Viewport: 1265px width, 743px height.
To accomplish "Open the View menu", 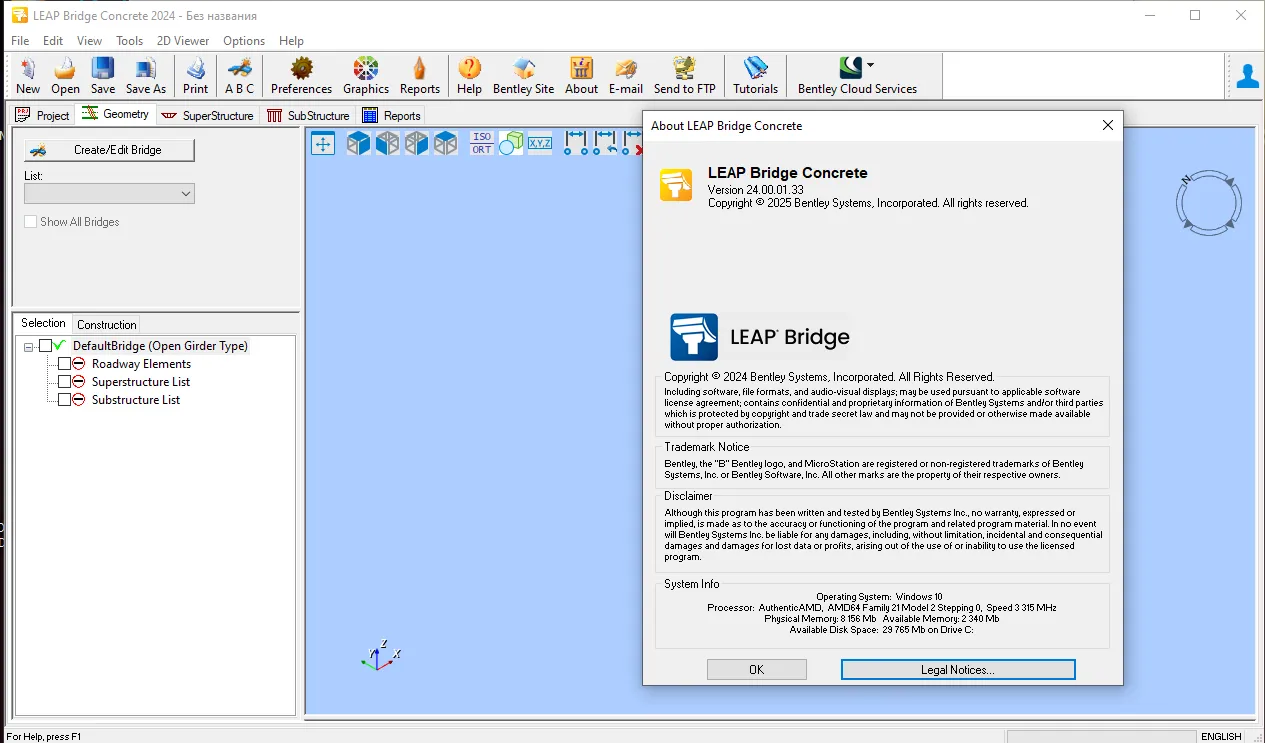I will coord(89,41).
